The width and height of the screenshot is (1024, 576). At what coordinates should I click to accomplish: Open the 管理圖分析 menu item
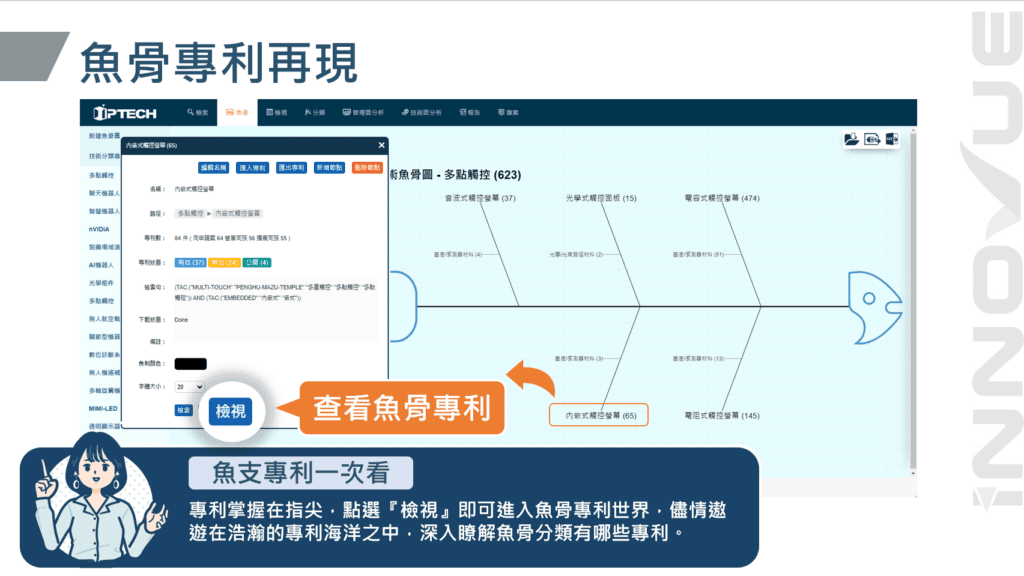[x=364, y=113]
